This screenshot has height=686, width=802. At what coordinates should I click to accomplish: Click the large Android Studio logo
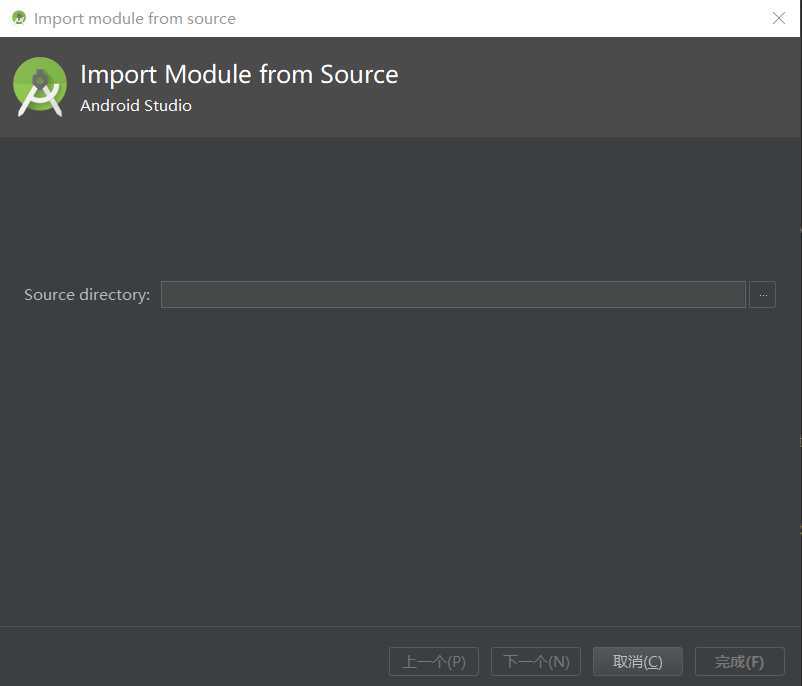[40, 87]
